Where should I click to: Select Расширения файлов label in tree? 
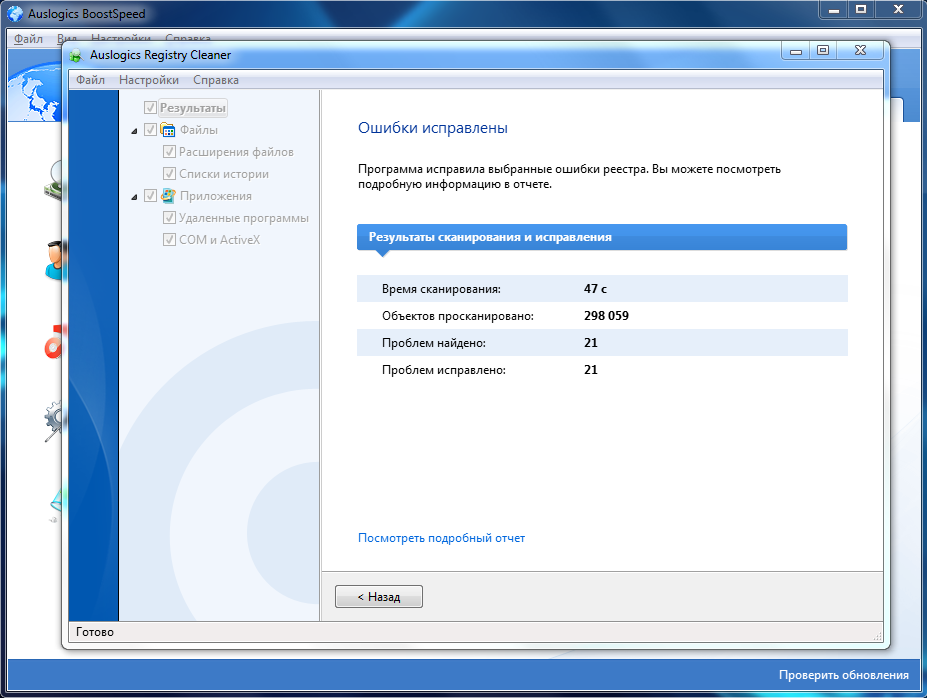point(236,152)
